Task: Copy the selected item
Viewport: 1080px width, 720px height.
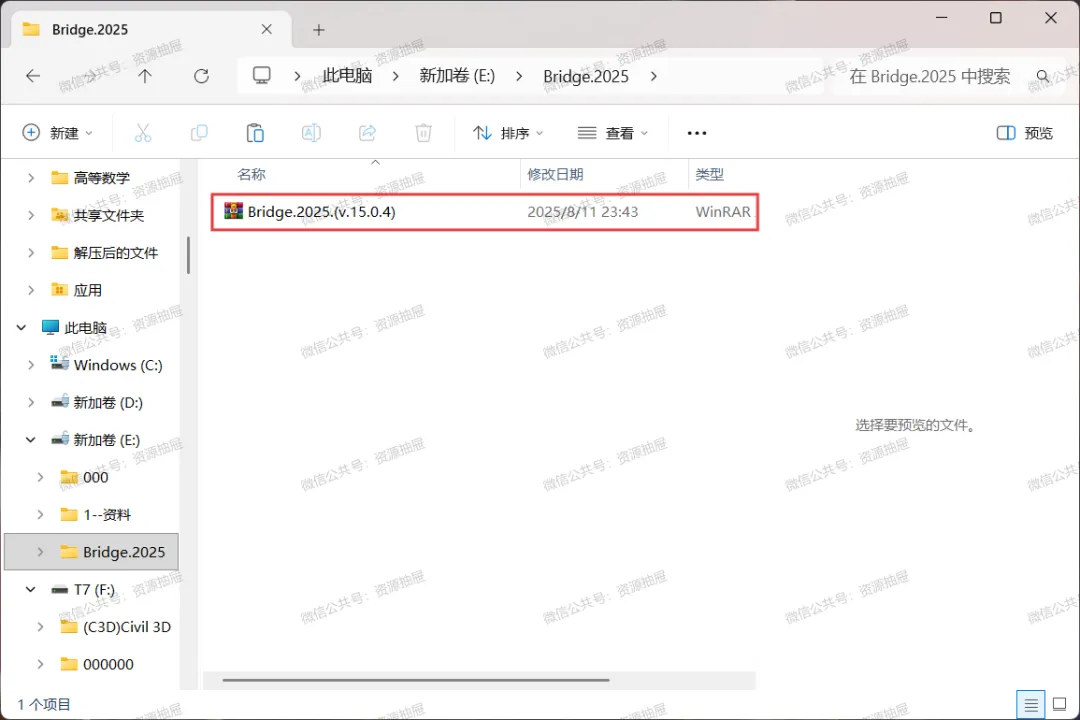Action: click(199, 133)
